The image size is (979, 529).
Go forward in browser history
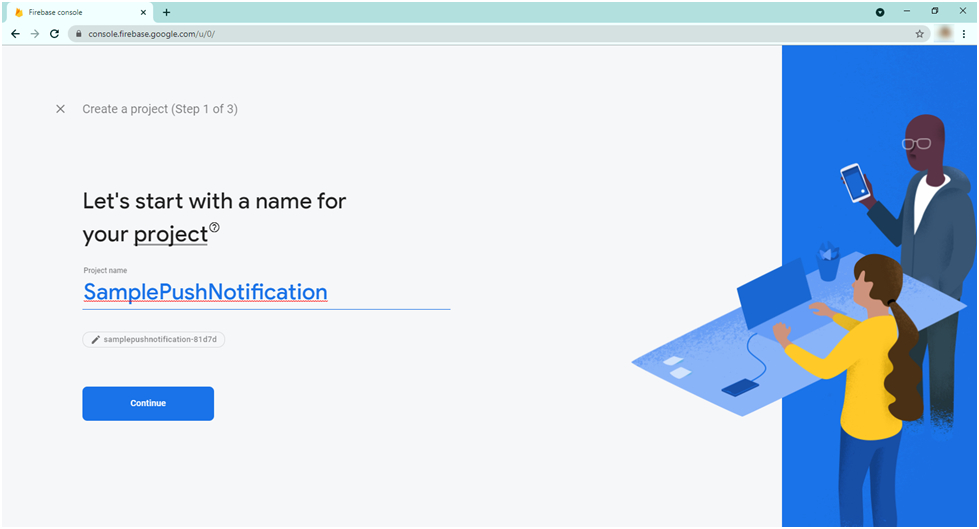tap(35, 34)
